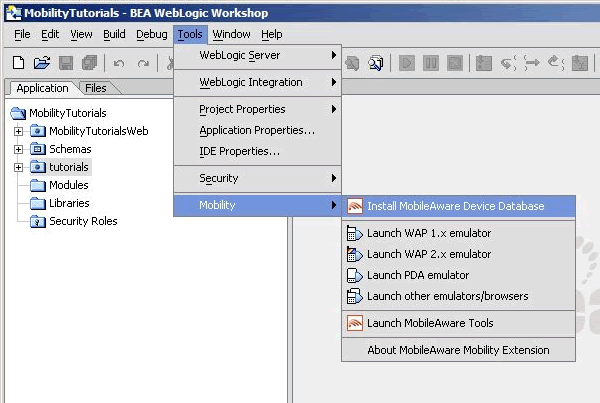Open the Security submenu

[x=258, y=178]
